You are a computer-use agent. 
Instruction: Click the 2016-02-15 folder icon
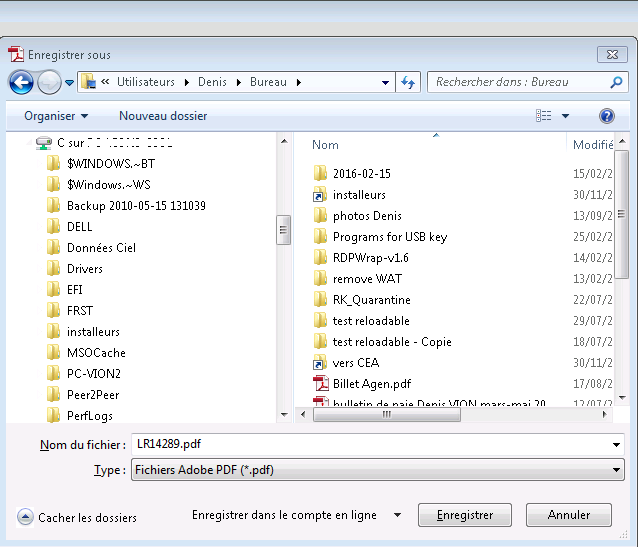pos(320,173)
